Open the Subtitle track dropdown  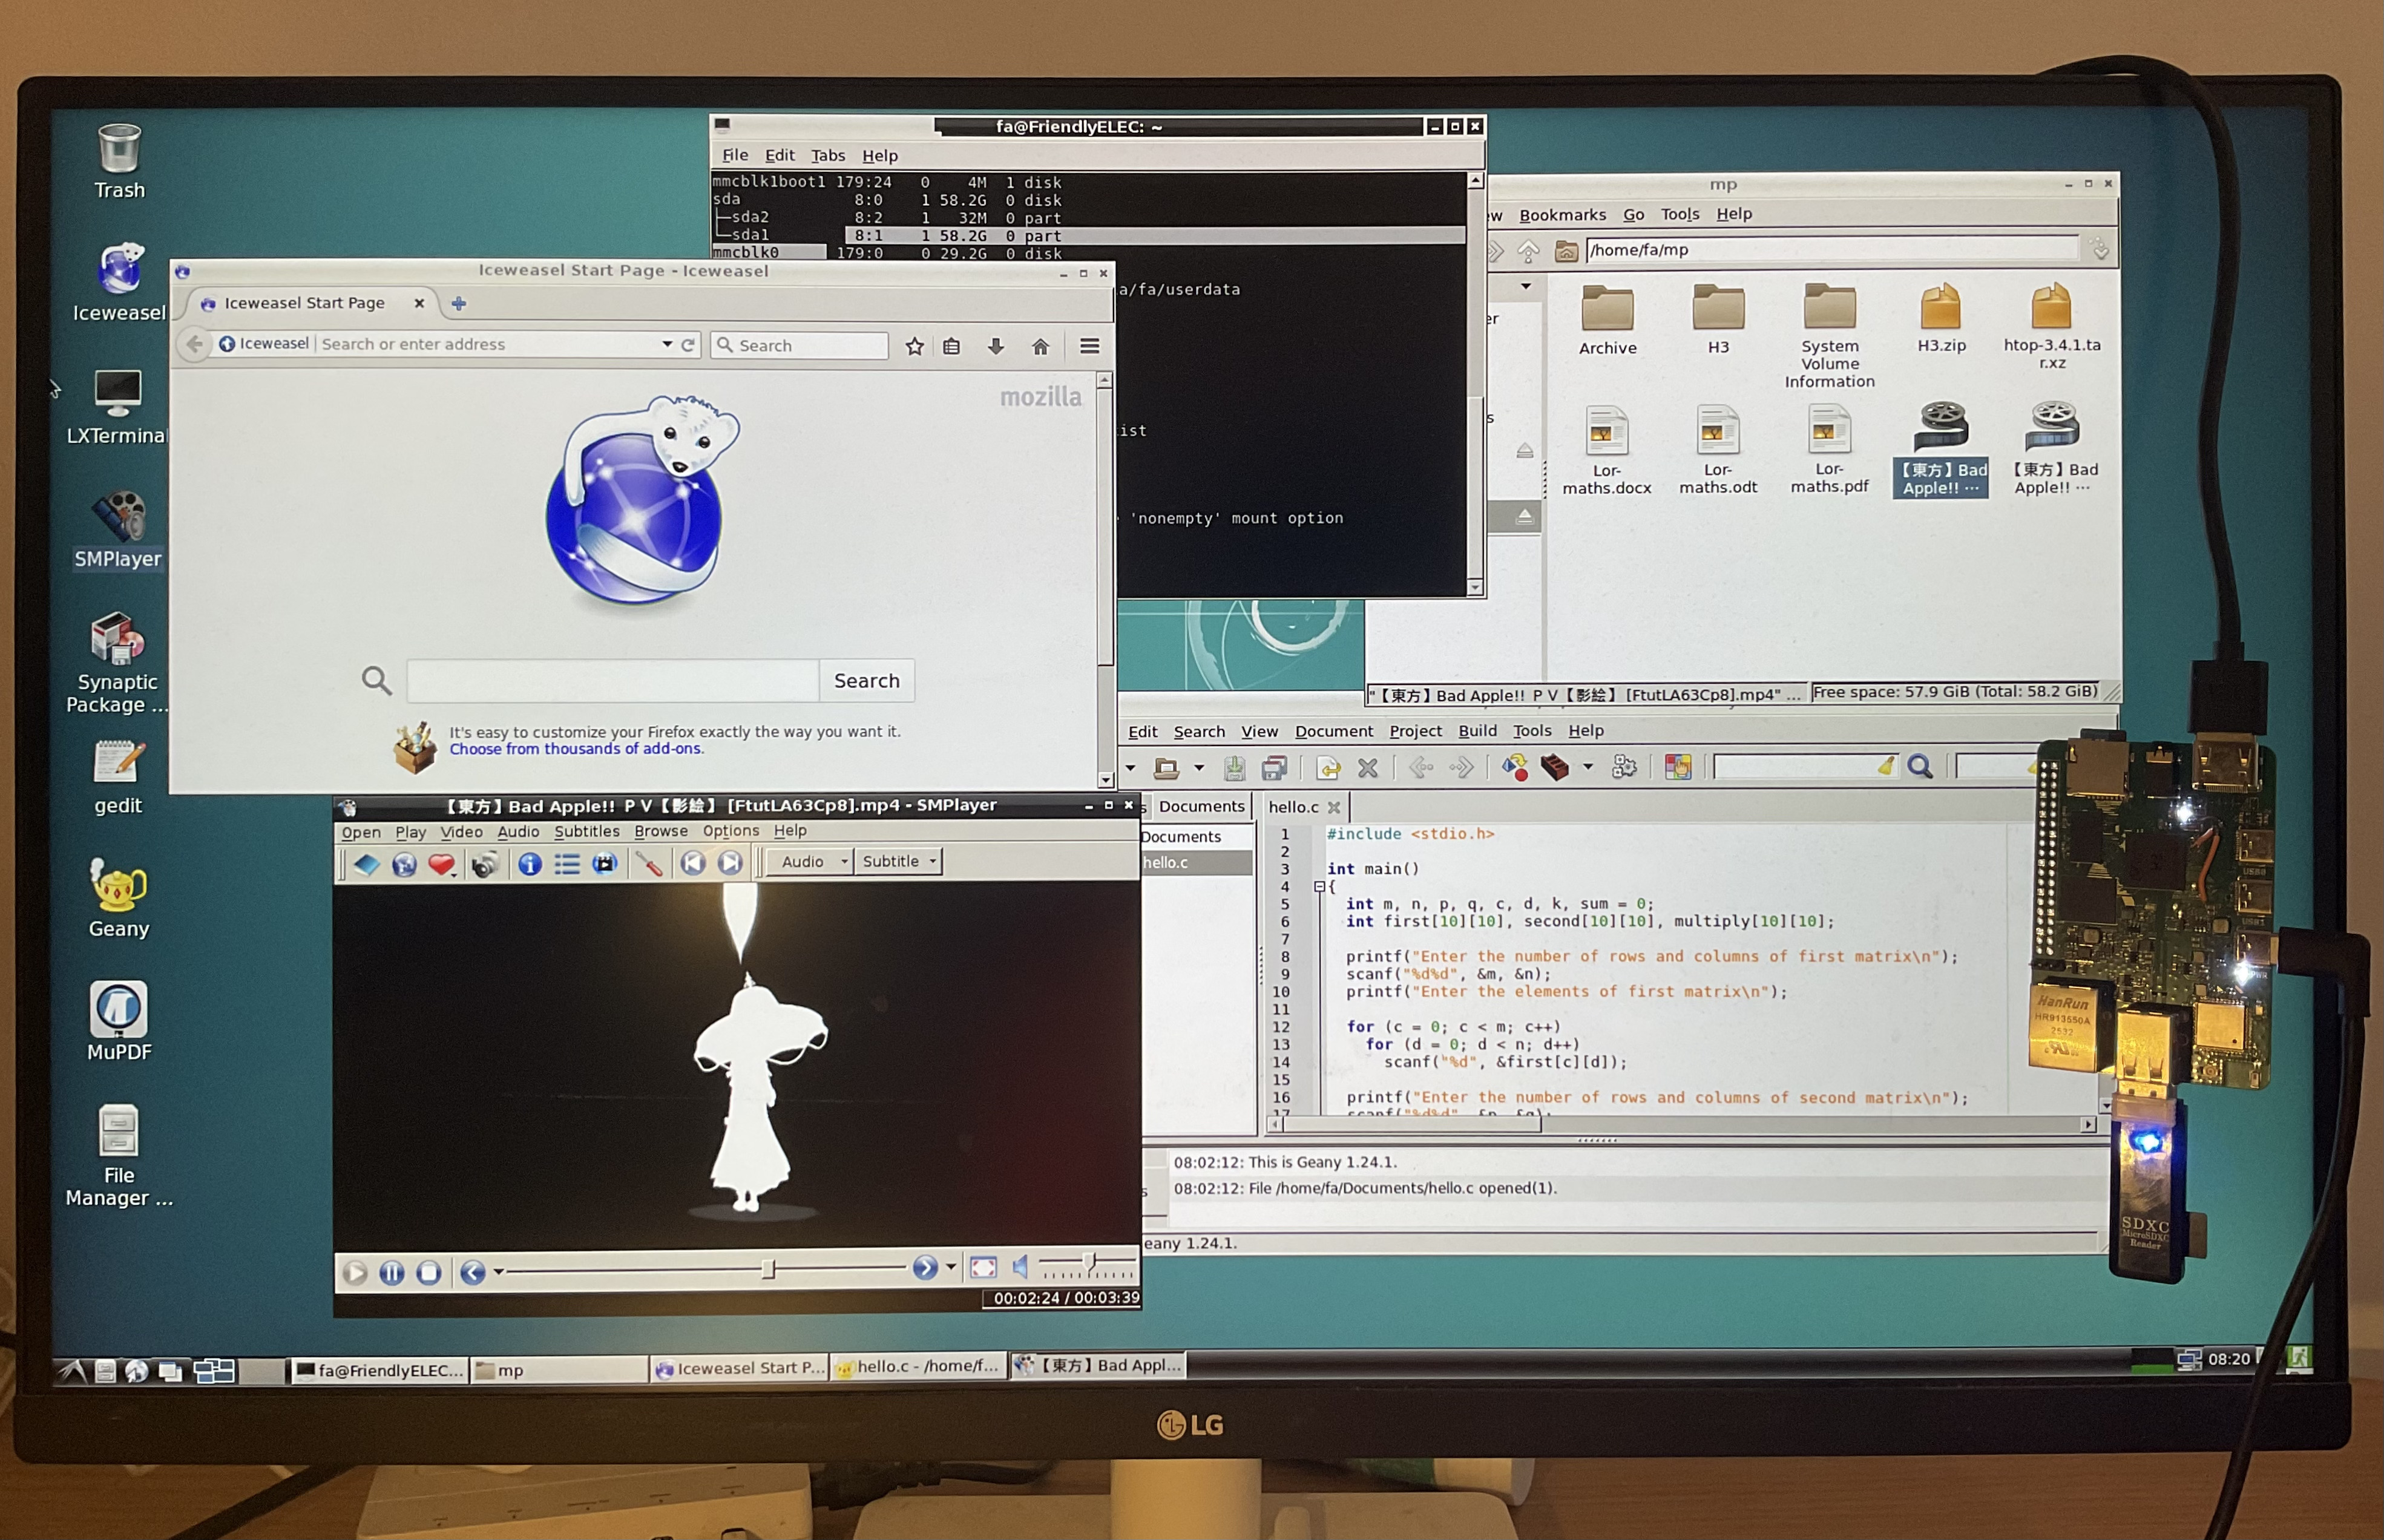899,861
